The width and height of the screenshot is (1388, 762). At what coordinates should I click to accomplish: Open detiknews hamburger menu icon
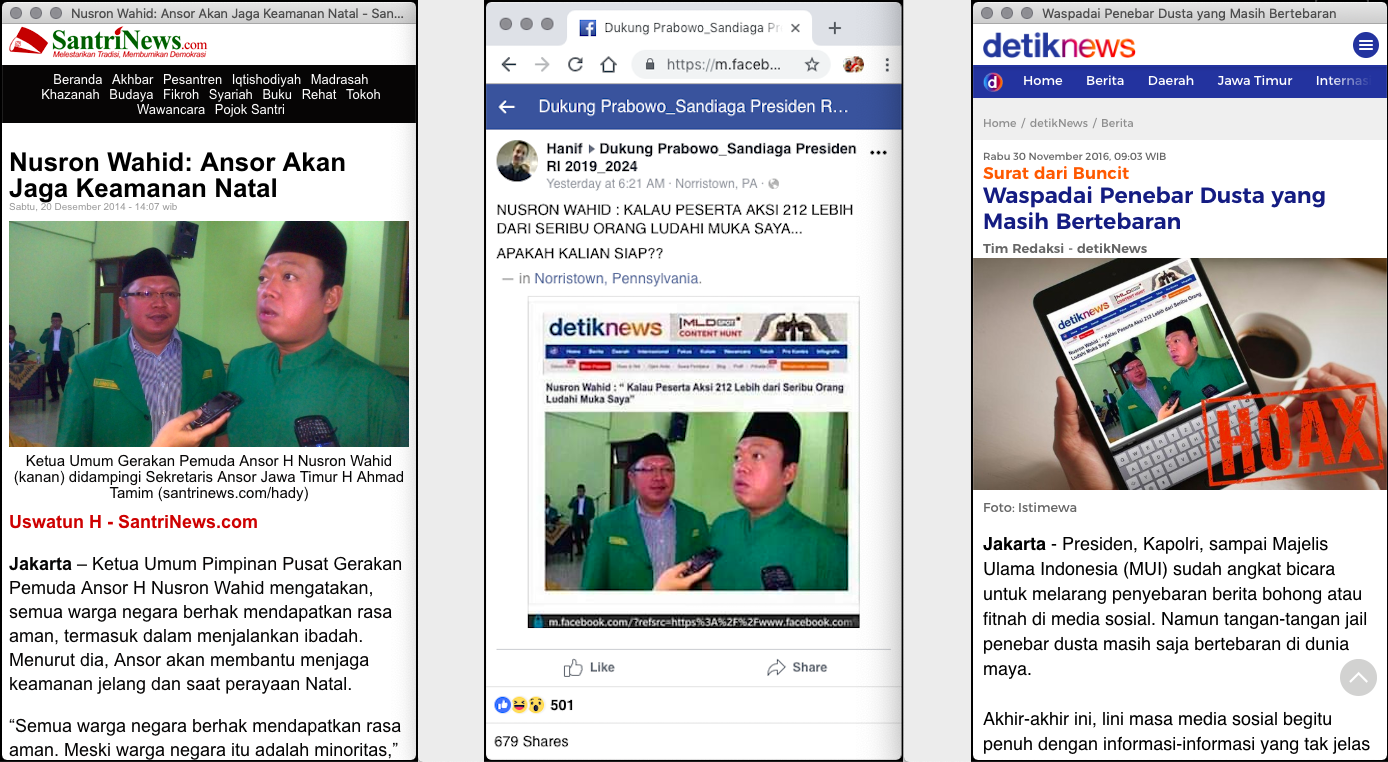[x=1365, y=45]
